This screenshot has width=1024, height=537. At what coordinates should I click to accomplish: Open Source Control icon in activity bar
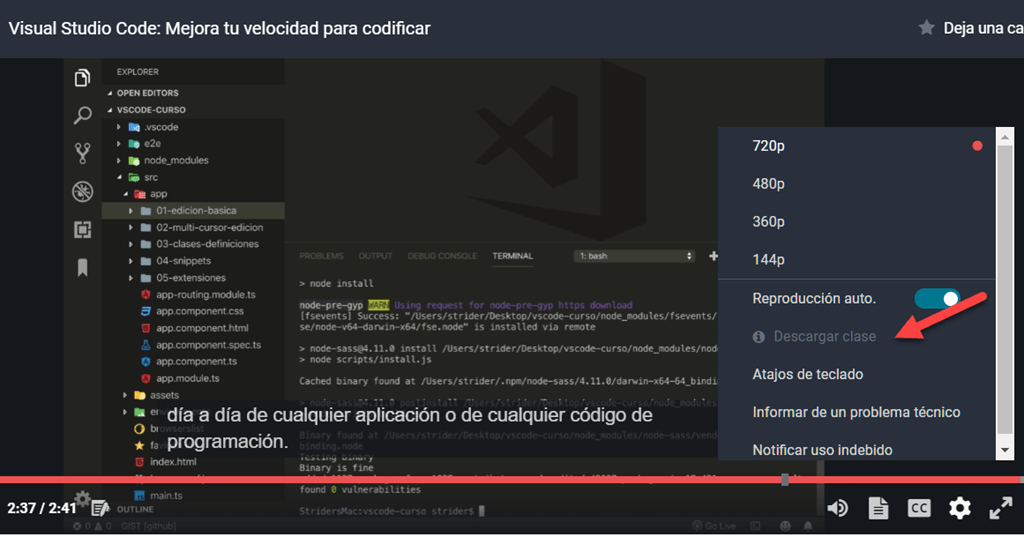click(82, 154)
